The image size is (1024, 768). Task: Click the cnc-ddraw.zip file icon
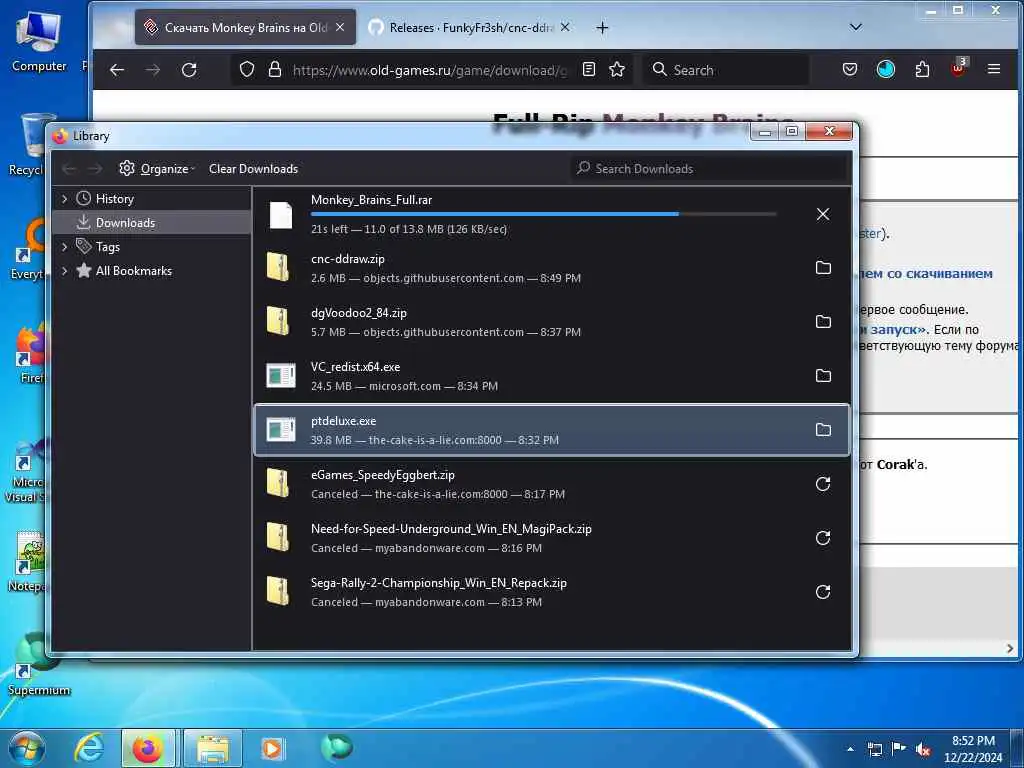click(x=280, y=268)
